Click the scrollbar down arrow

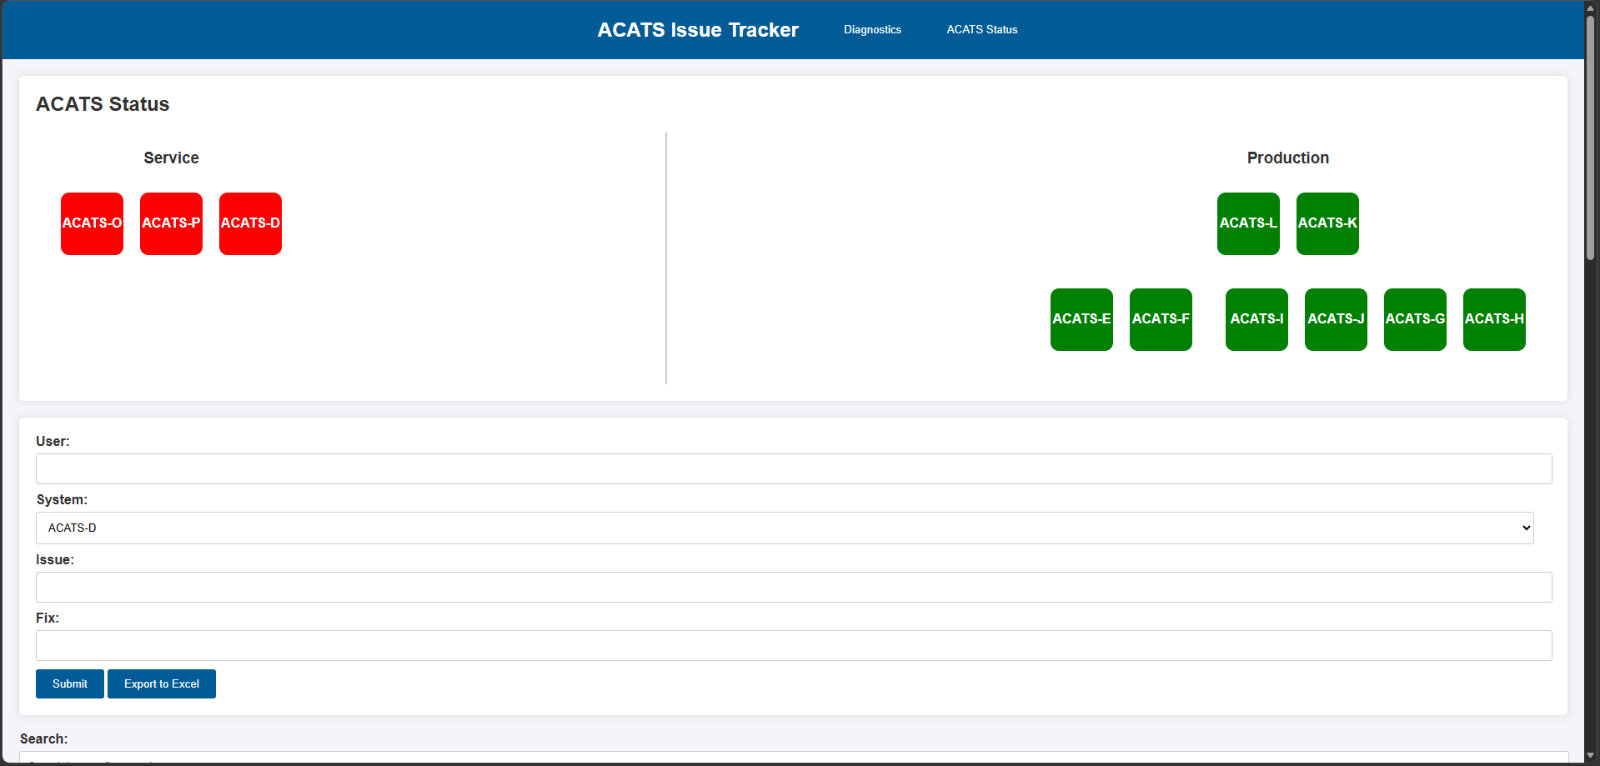click(1590, 757)
